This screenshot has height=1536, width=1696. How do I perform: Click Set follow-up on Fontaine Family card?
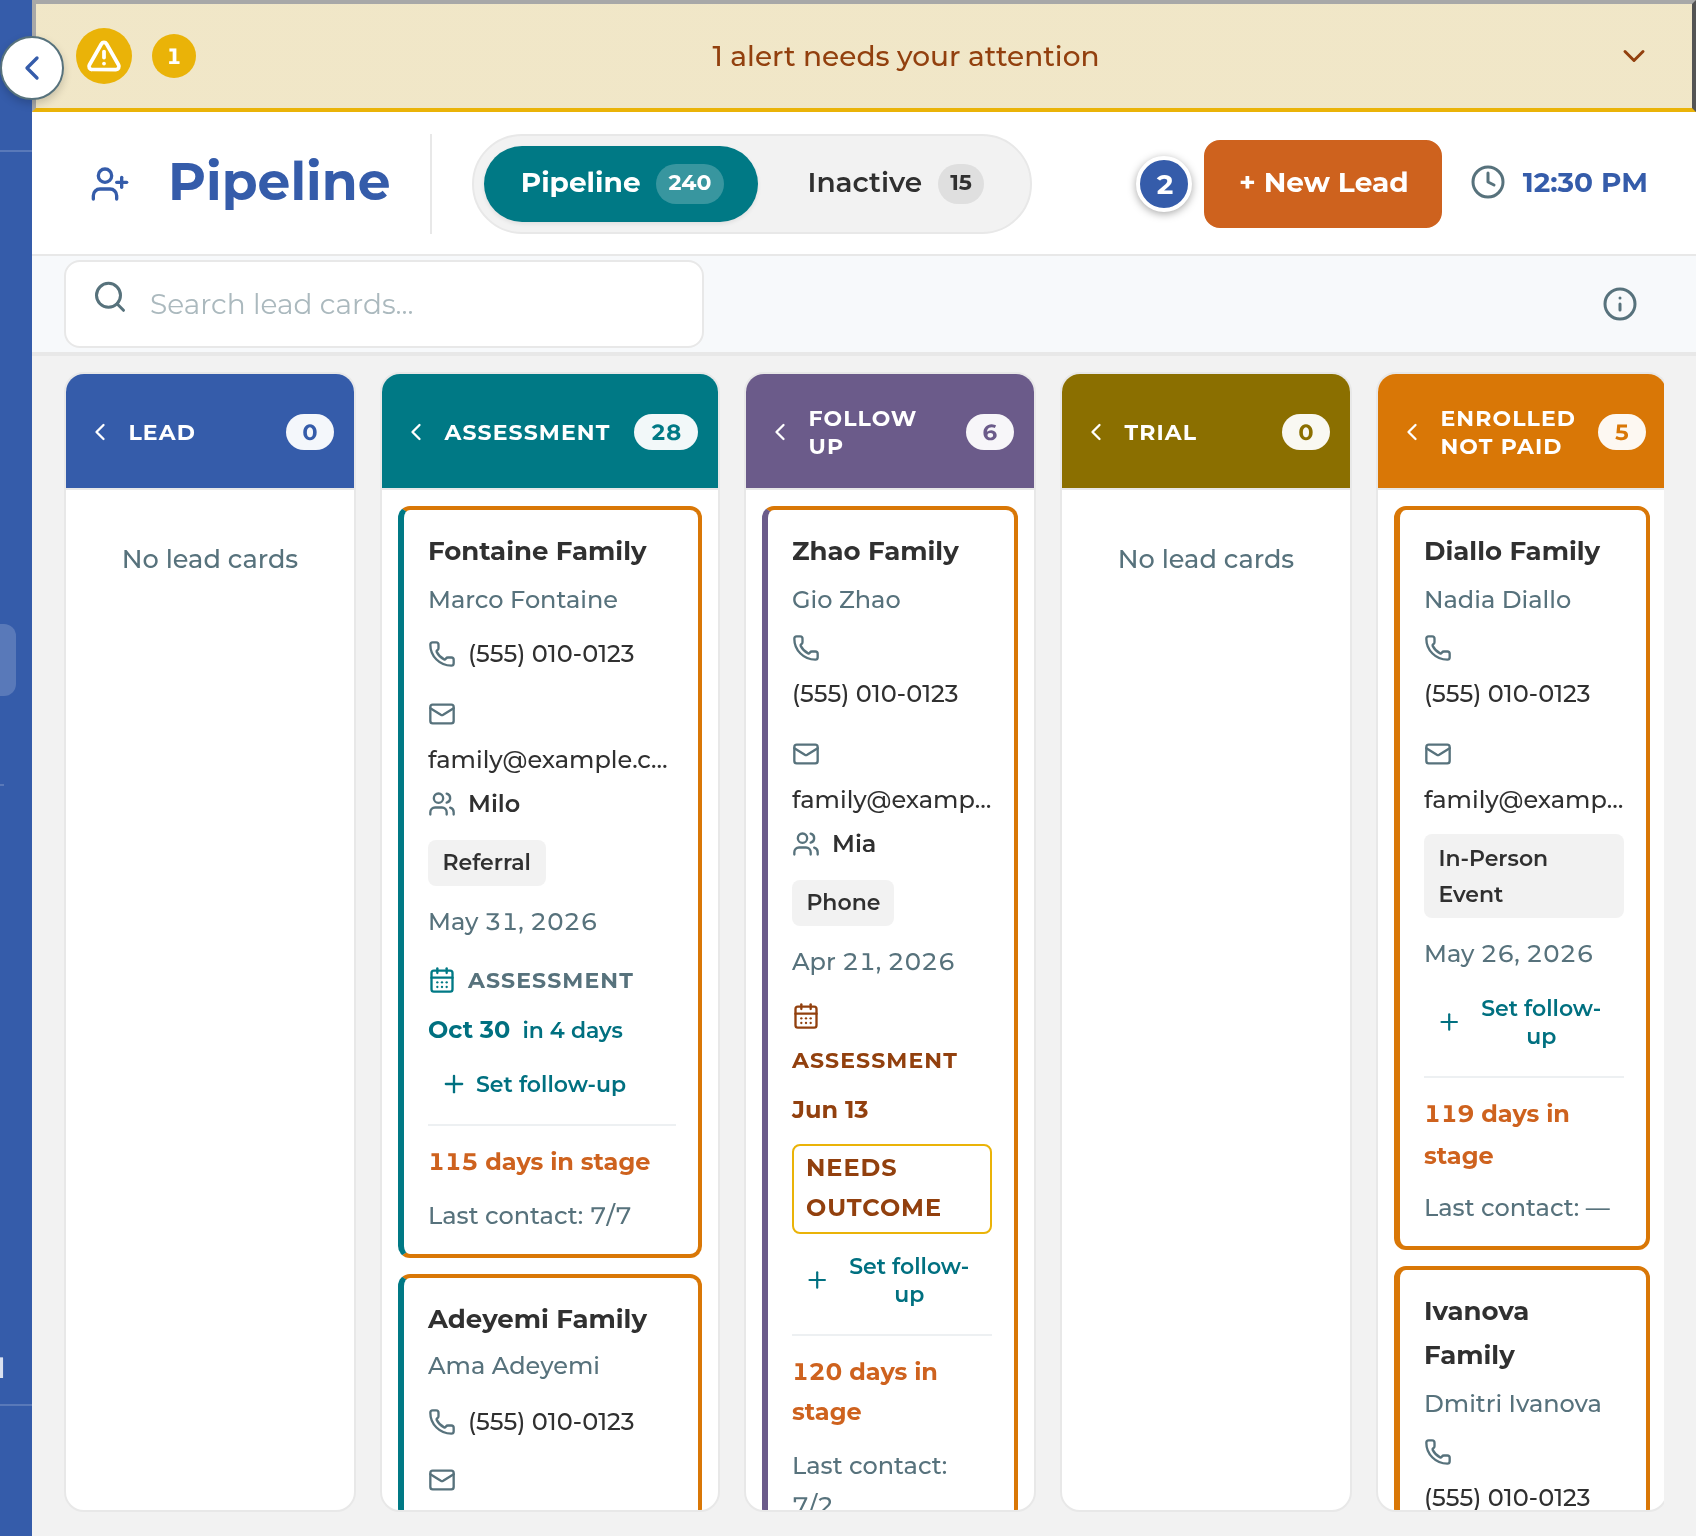pyautogui.click(x=536, y=1084)
